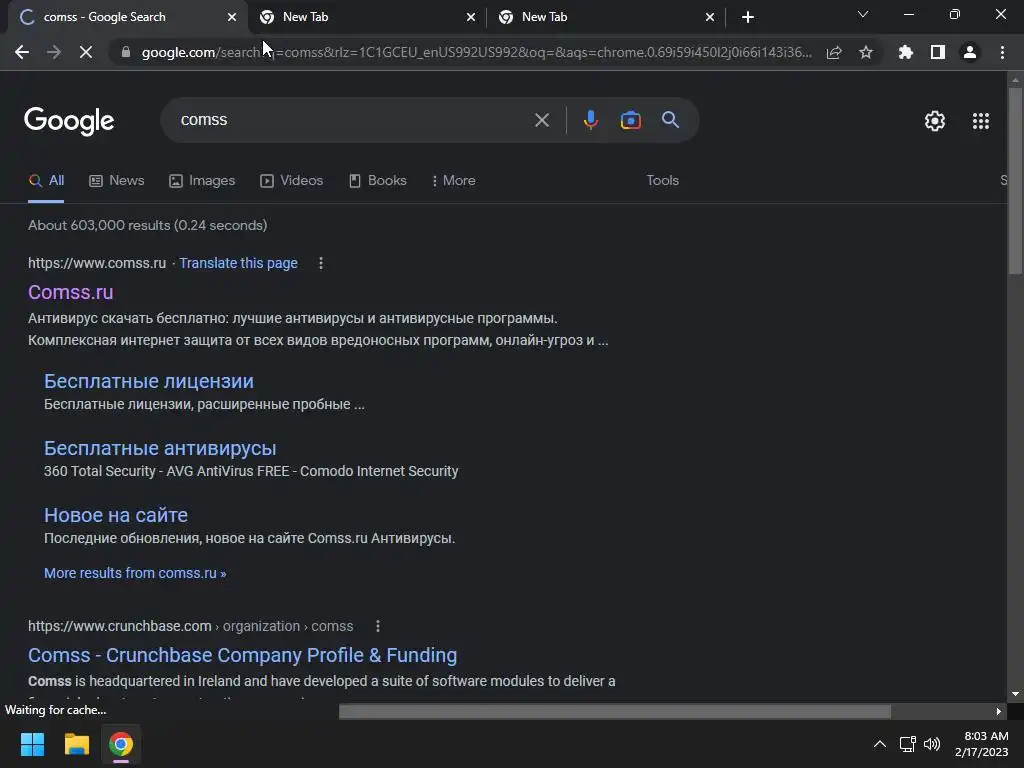Click the site lock icon in address bar

tap(125, 52)
